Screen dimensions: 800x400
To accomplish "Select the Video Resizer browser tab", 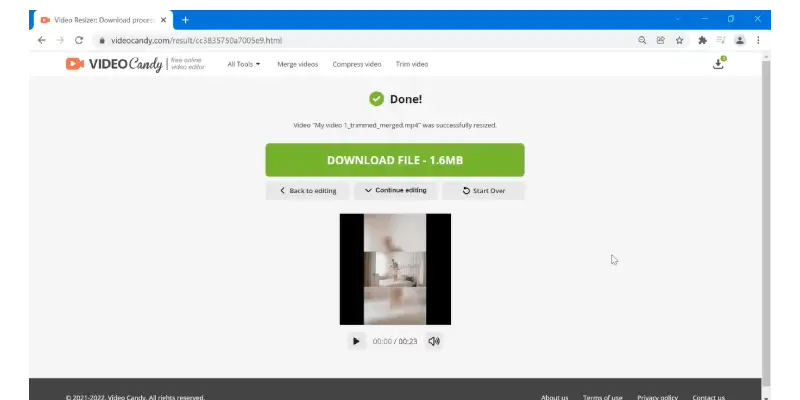I will point(104,20).
